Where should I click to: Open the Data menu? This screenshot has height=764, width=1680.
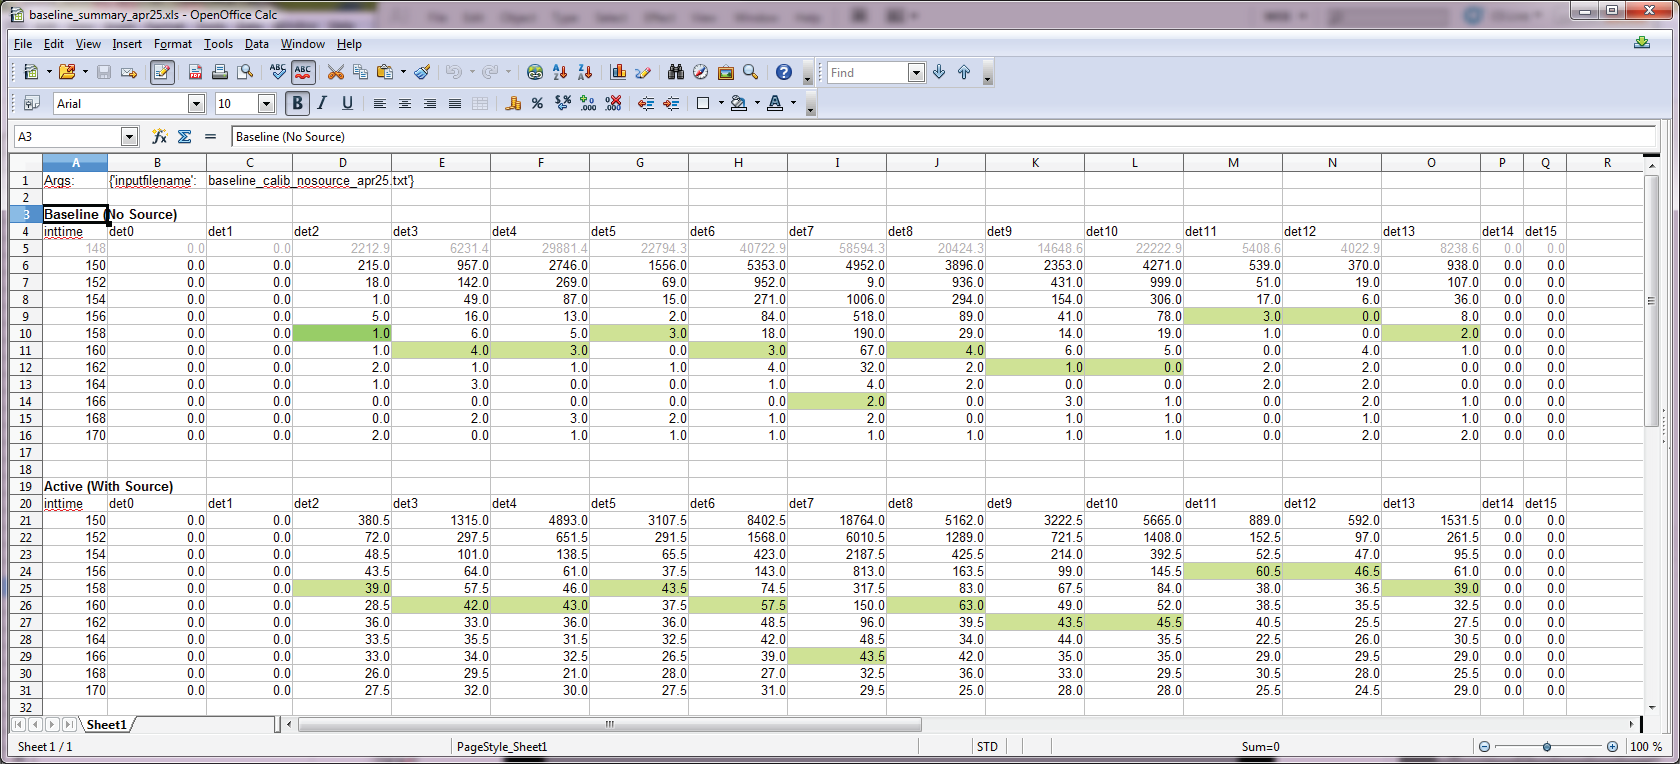pos(257,44)
